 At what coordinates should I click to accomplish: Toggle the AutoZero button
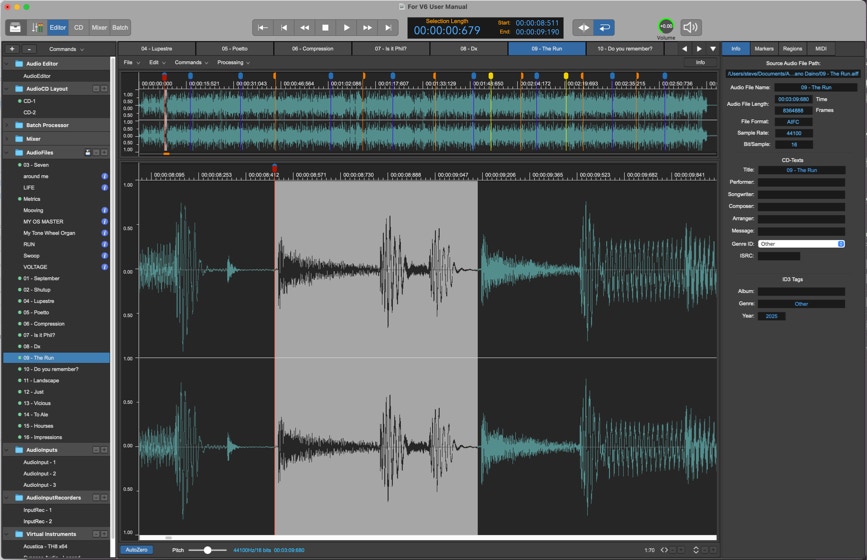coord(136,550)
